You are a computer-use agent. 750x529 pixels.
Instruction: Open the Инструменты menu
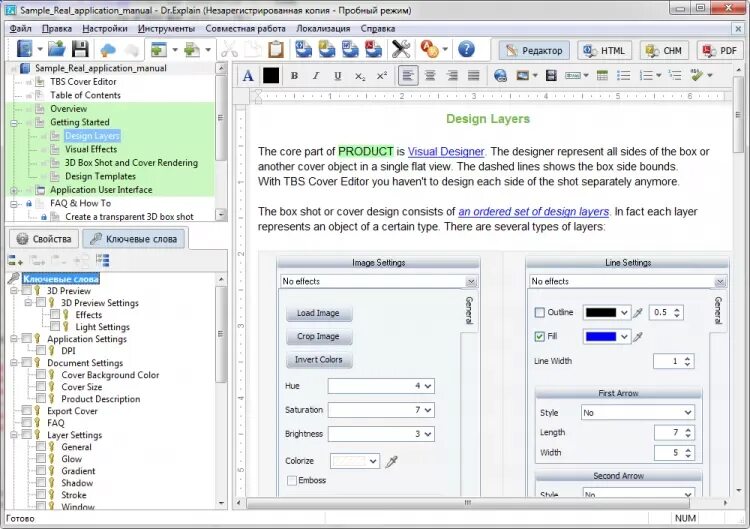166,29
